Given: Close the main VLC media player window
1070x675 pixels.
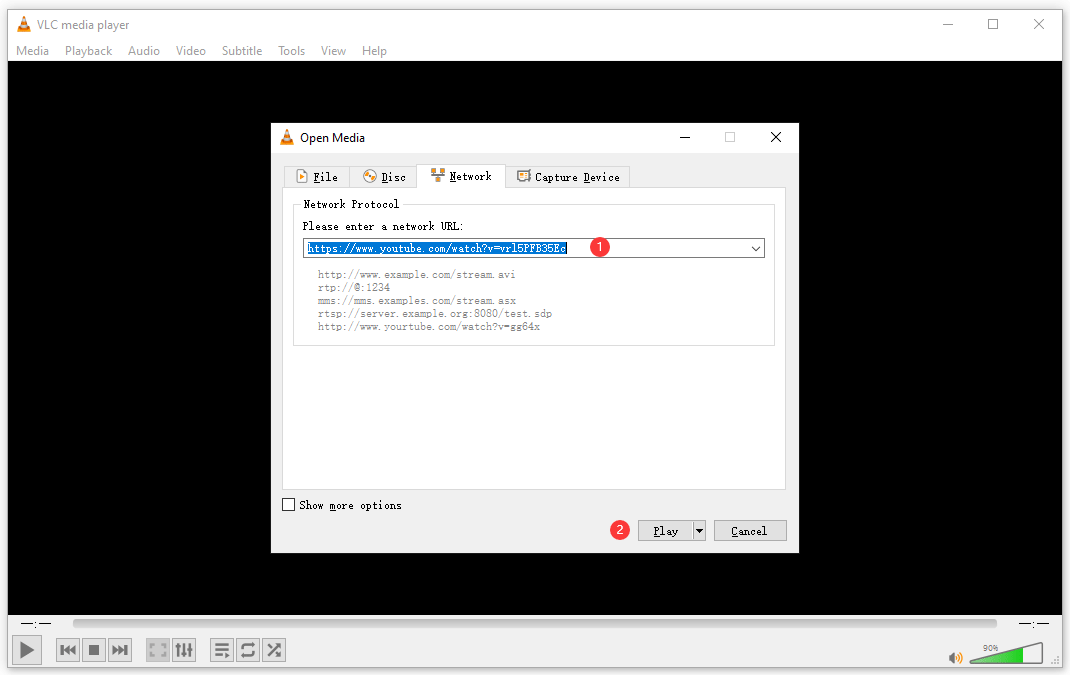Looking at the screenshot, I should 1039,25.
